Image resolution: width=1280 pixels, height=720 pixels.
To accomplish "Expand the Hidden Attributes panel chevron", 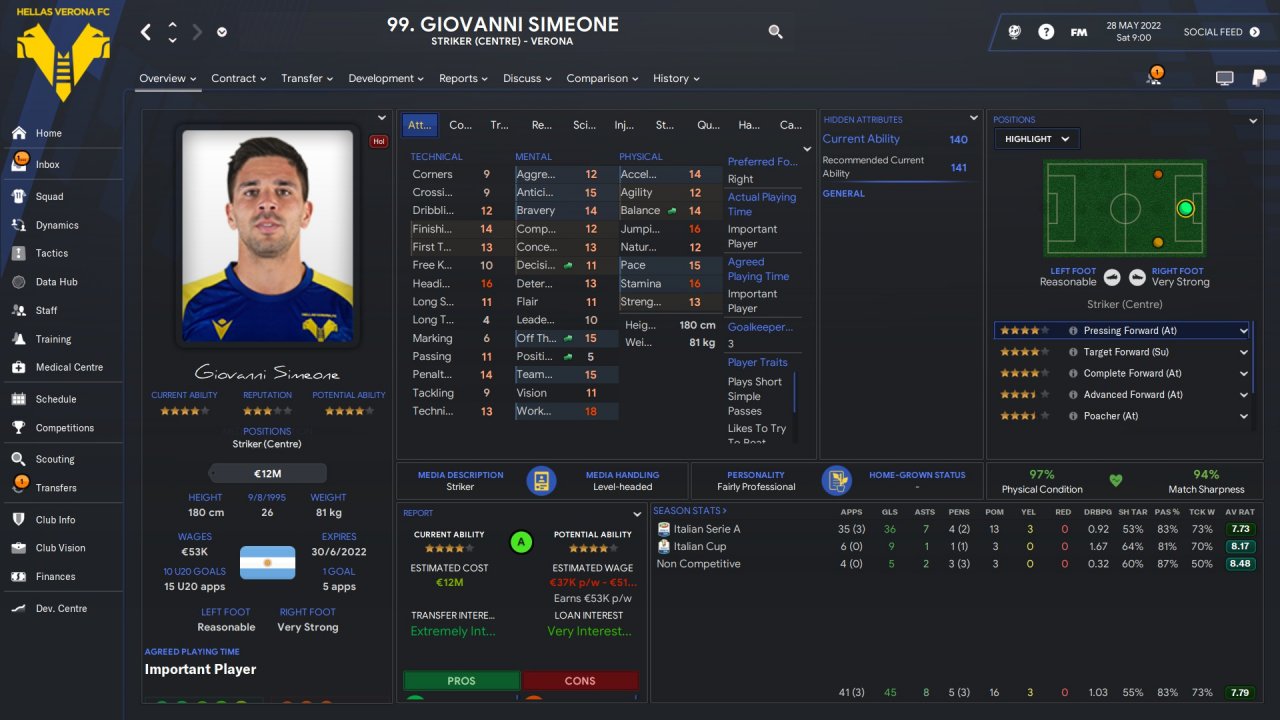I will (x=974, y=119).
